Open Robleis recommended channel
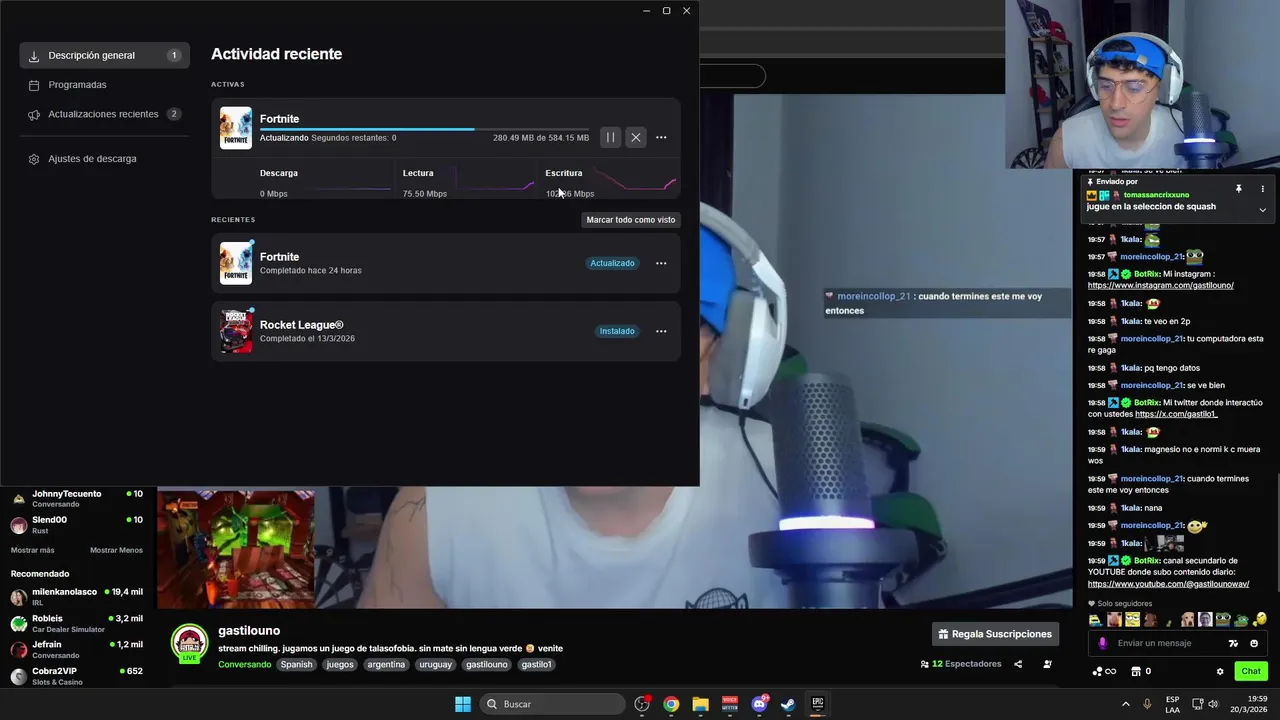The height and width of the screenshot is (720, 1280). (x=78, y=623)
